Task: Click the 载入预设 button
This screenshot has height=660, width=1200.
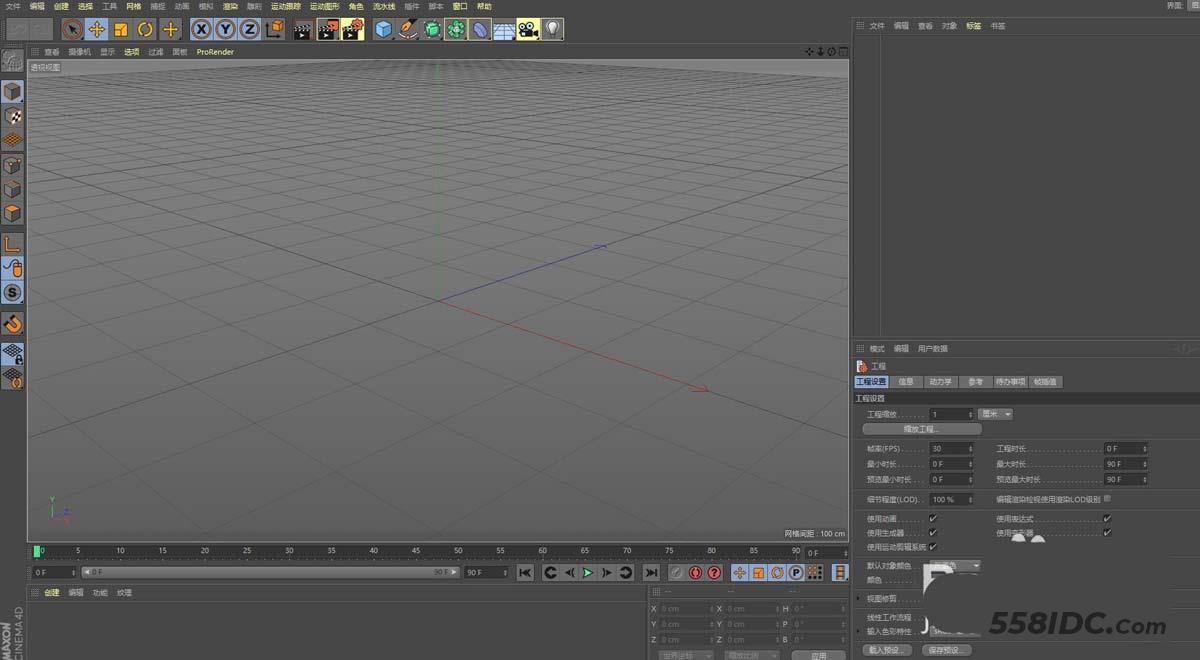Action: pos(887,650)
